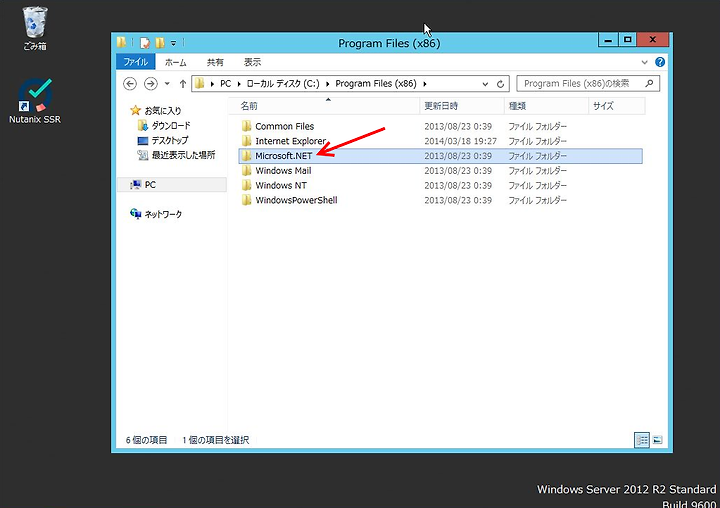Go forward with the forward arrow button

point(151,84)
